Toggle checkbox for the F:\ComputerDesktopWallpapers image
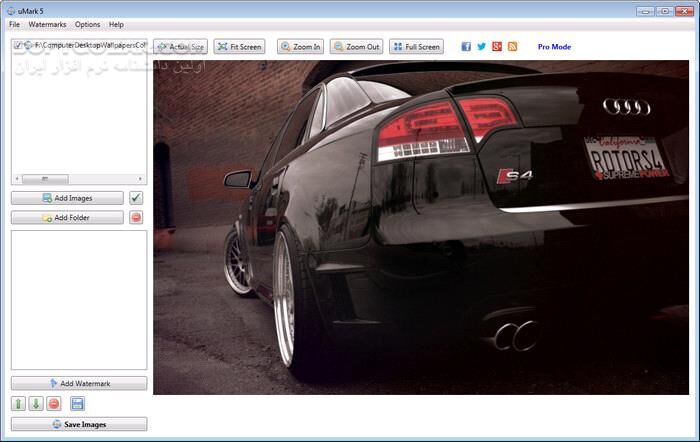700x442 pixels. tap(19, 46)
